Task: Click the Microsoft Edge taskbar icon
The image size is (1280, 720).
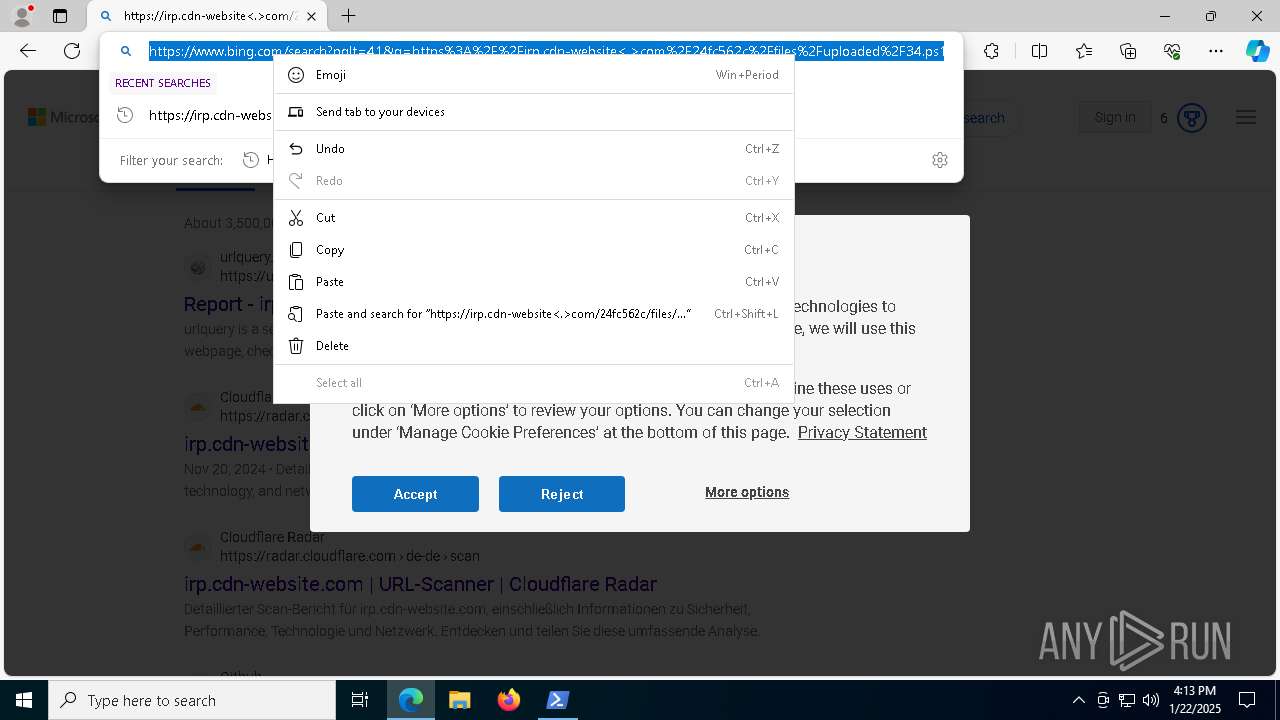Action: tap(411, 700)
